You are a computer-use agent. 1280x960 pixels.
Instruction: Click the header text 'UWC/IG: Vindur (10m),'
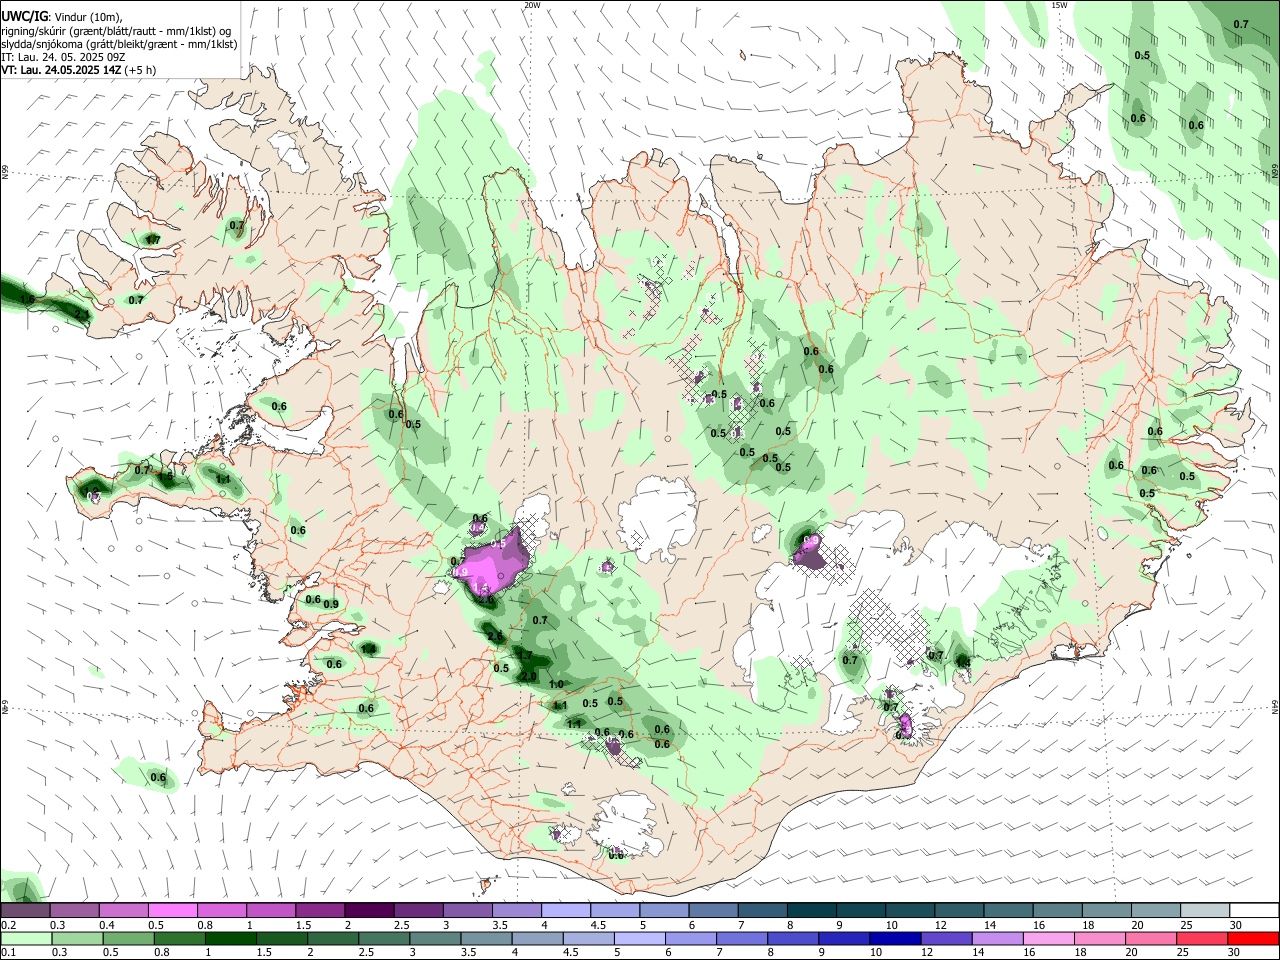coord(61,17)
